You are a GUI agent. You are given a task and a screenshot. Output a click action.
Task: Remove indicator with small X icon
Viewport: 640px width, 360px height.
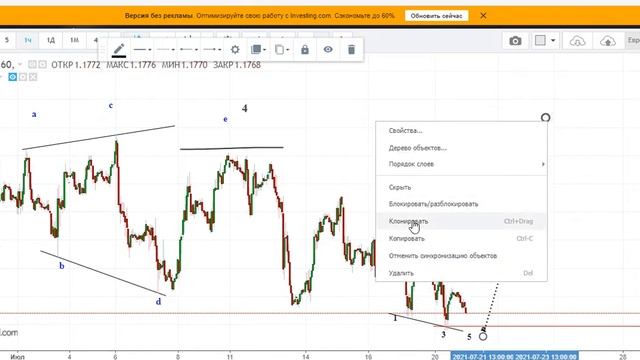[x=33, y=77]
